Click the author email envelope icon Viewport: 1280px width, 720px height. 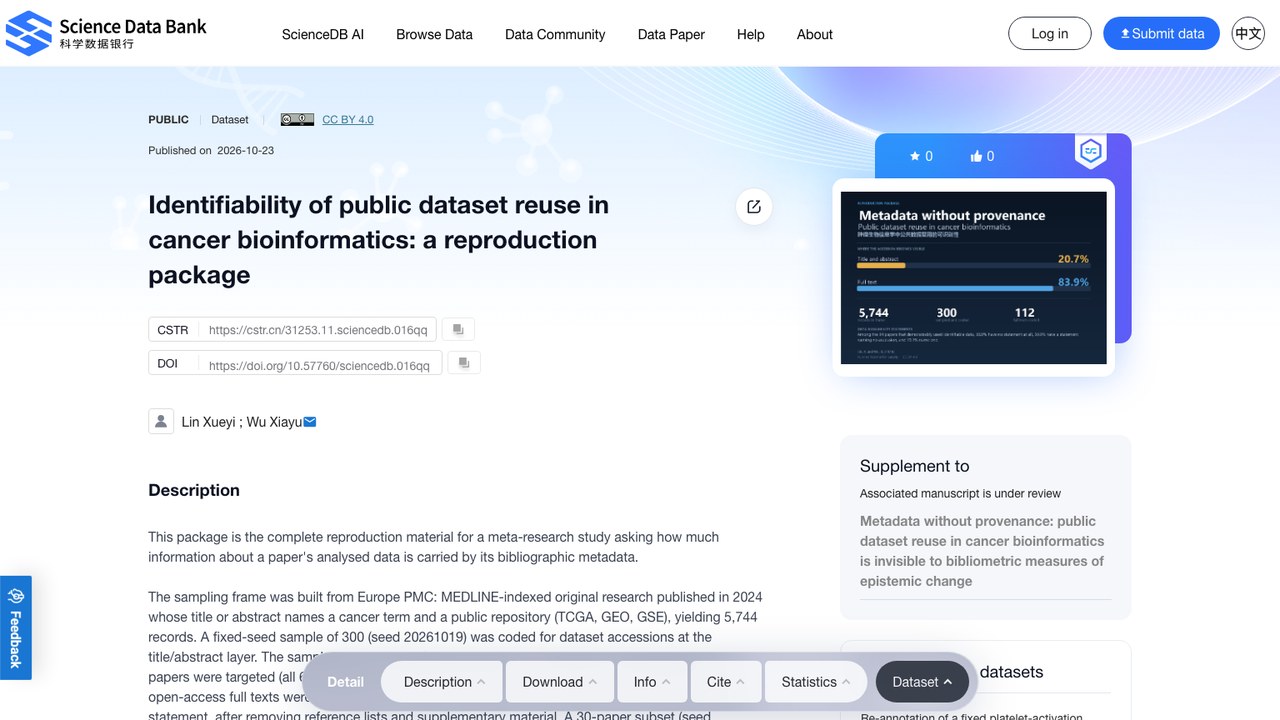point(310,422)
